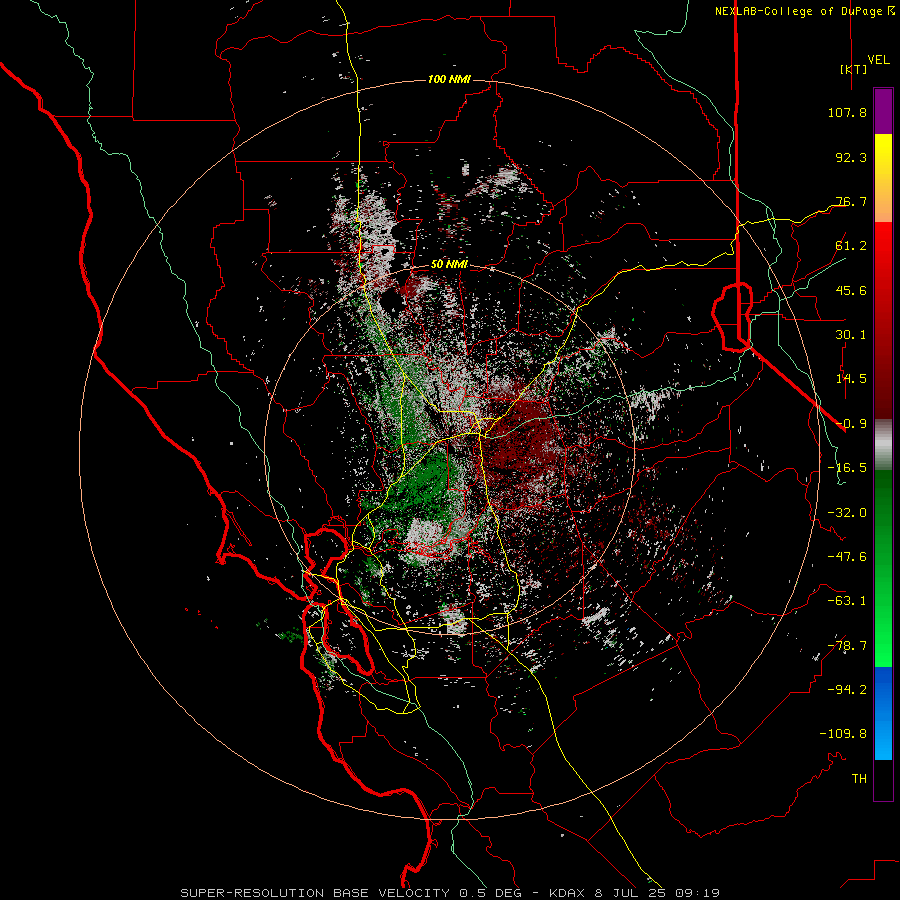900x900 pixels.
Task: Select the 107.8 velocity legend value
Action: pyautogui.click(x=847, y=112)
